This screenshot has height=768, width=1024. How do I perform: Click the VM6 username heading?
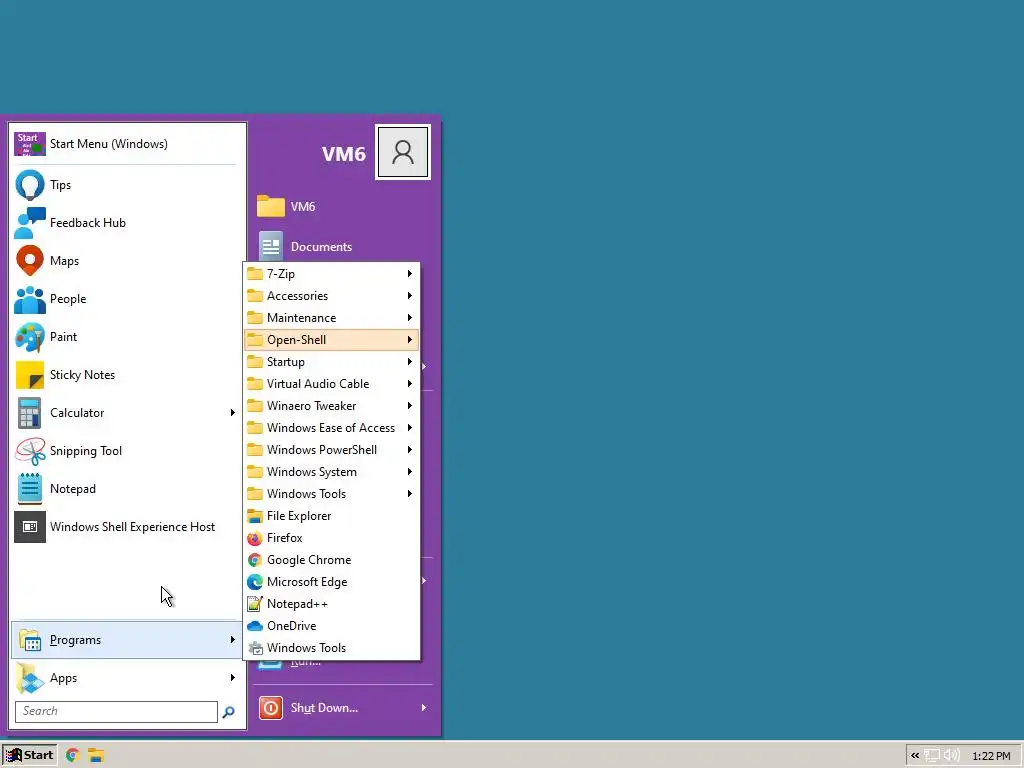point(344,154)
